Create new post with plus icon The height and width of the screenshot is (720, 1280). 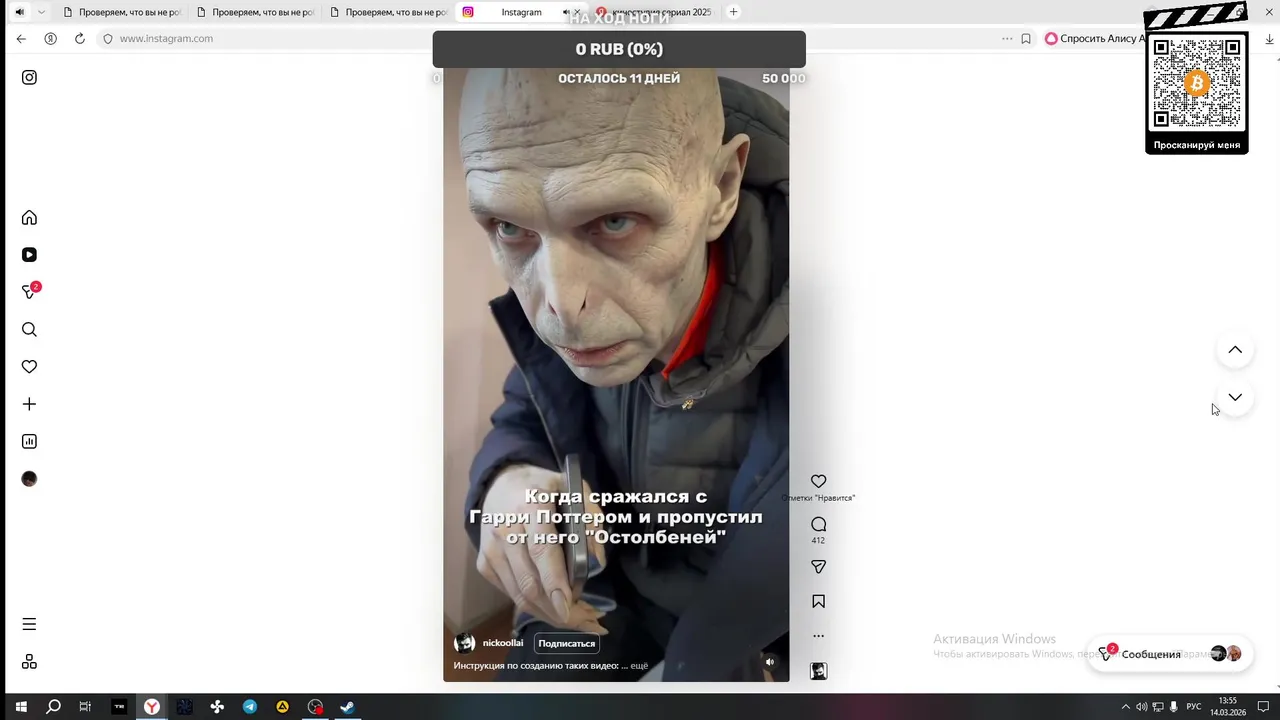pos(29,404)
